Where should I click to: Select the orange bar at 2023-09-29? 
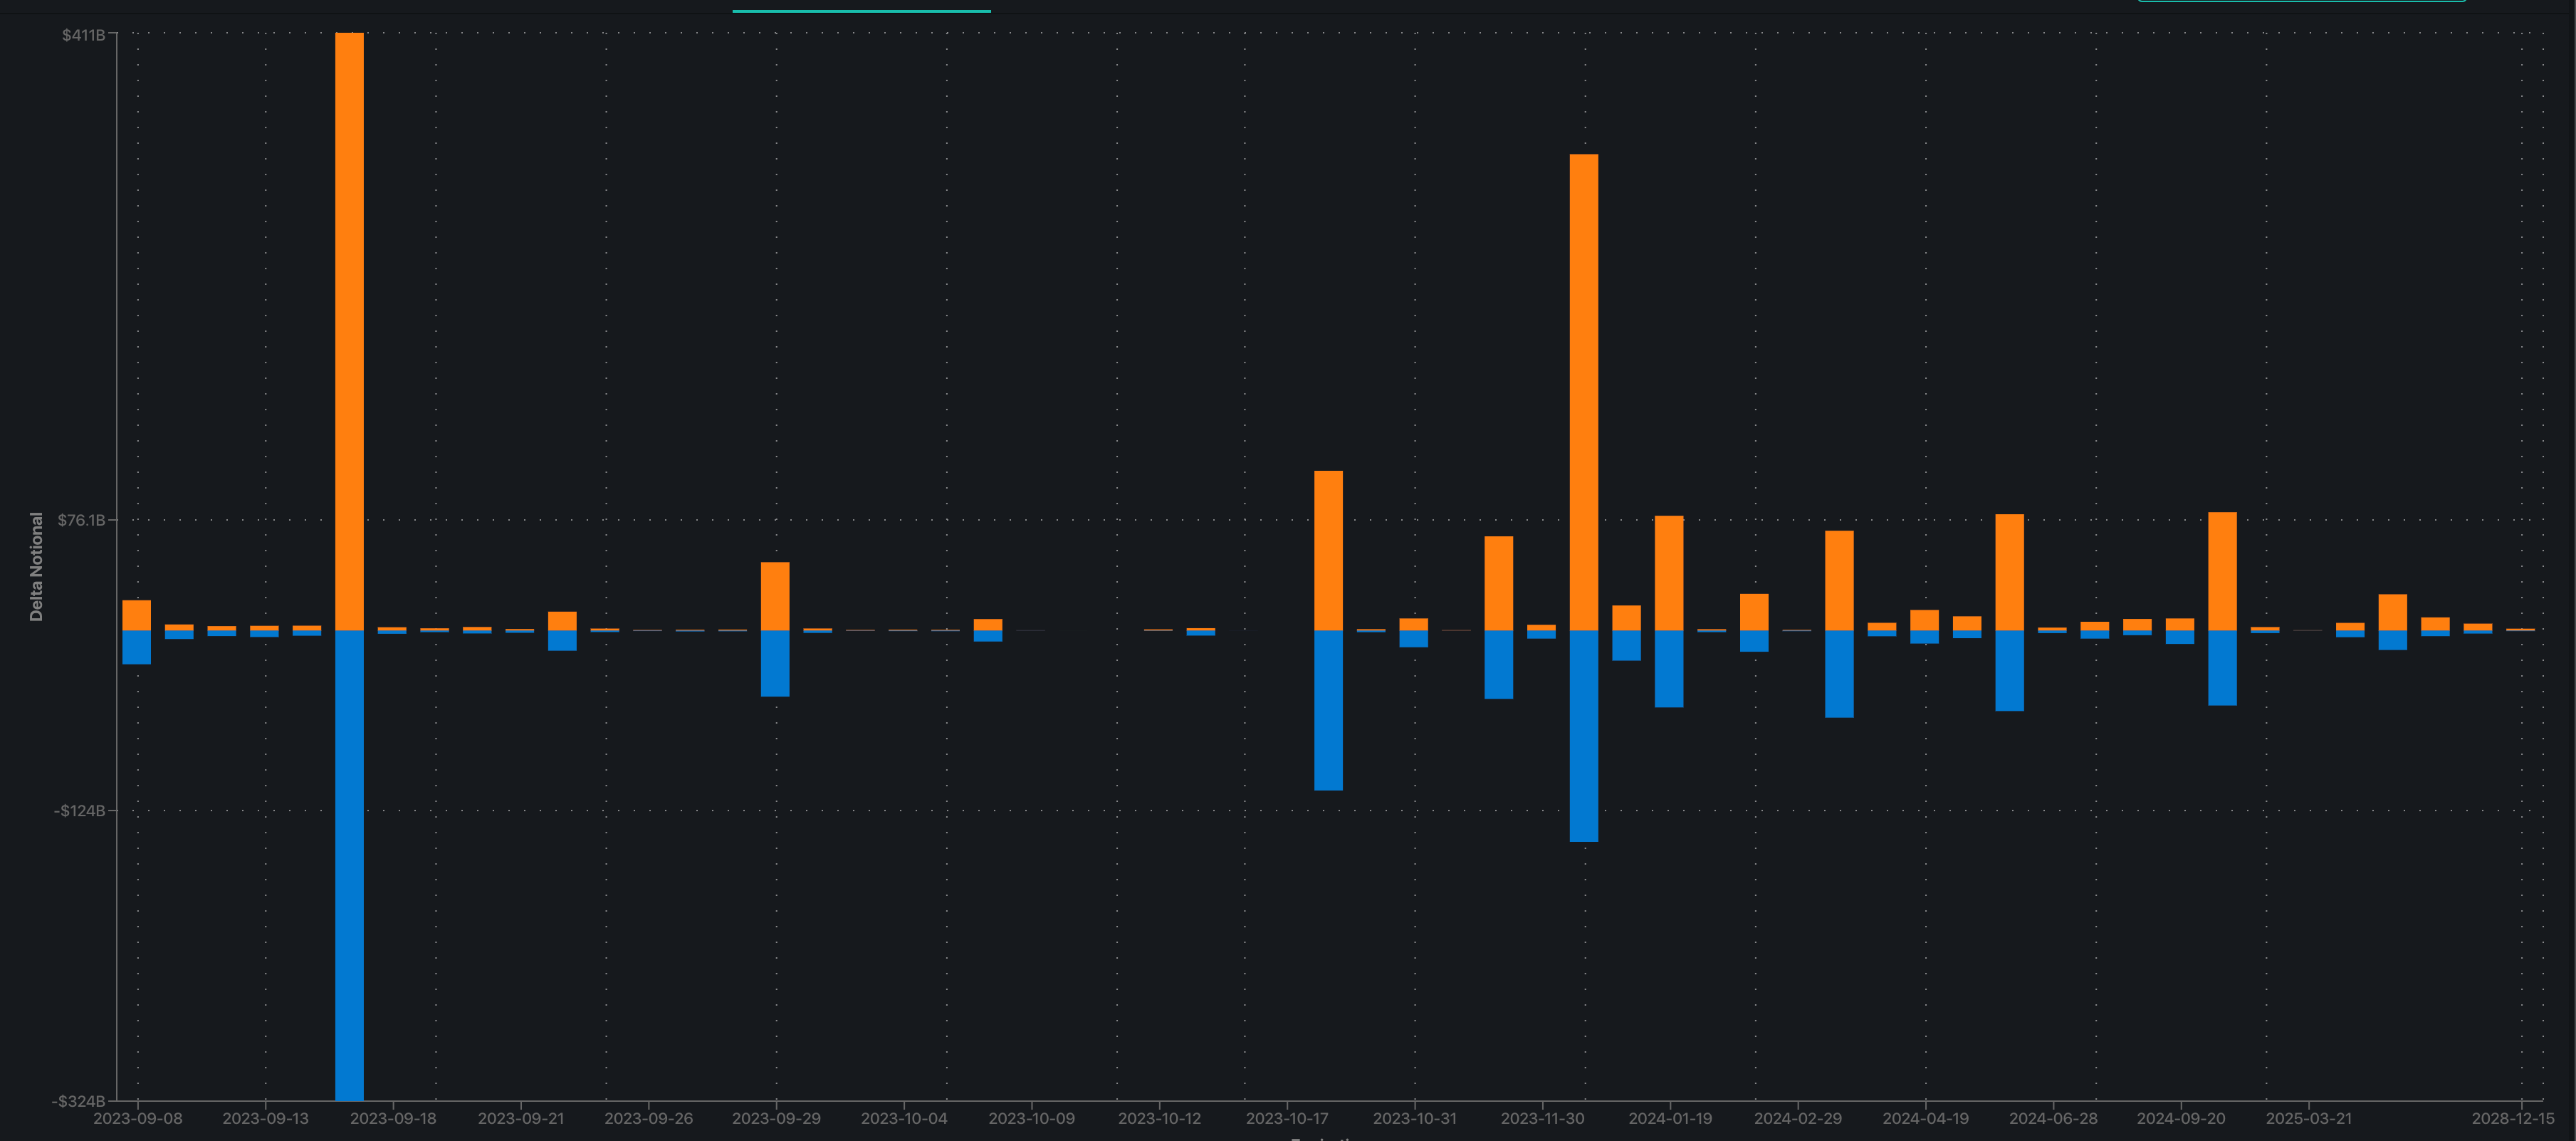point(775,596)
